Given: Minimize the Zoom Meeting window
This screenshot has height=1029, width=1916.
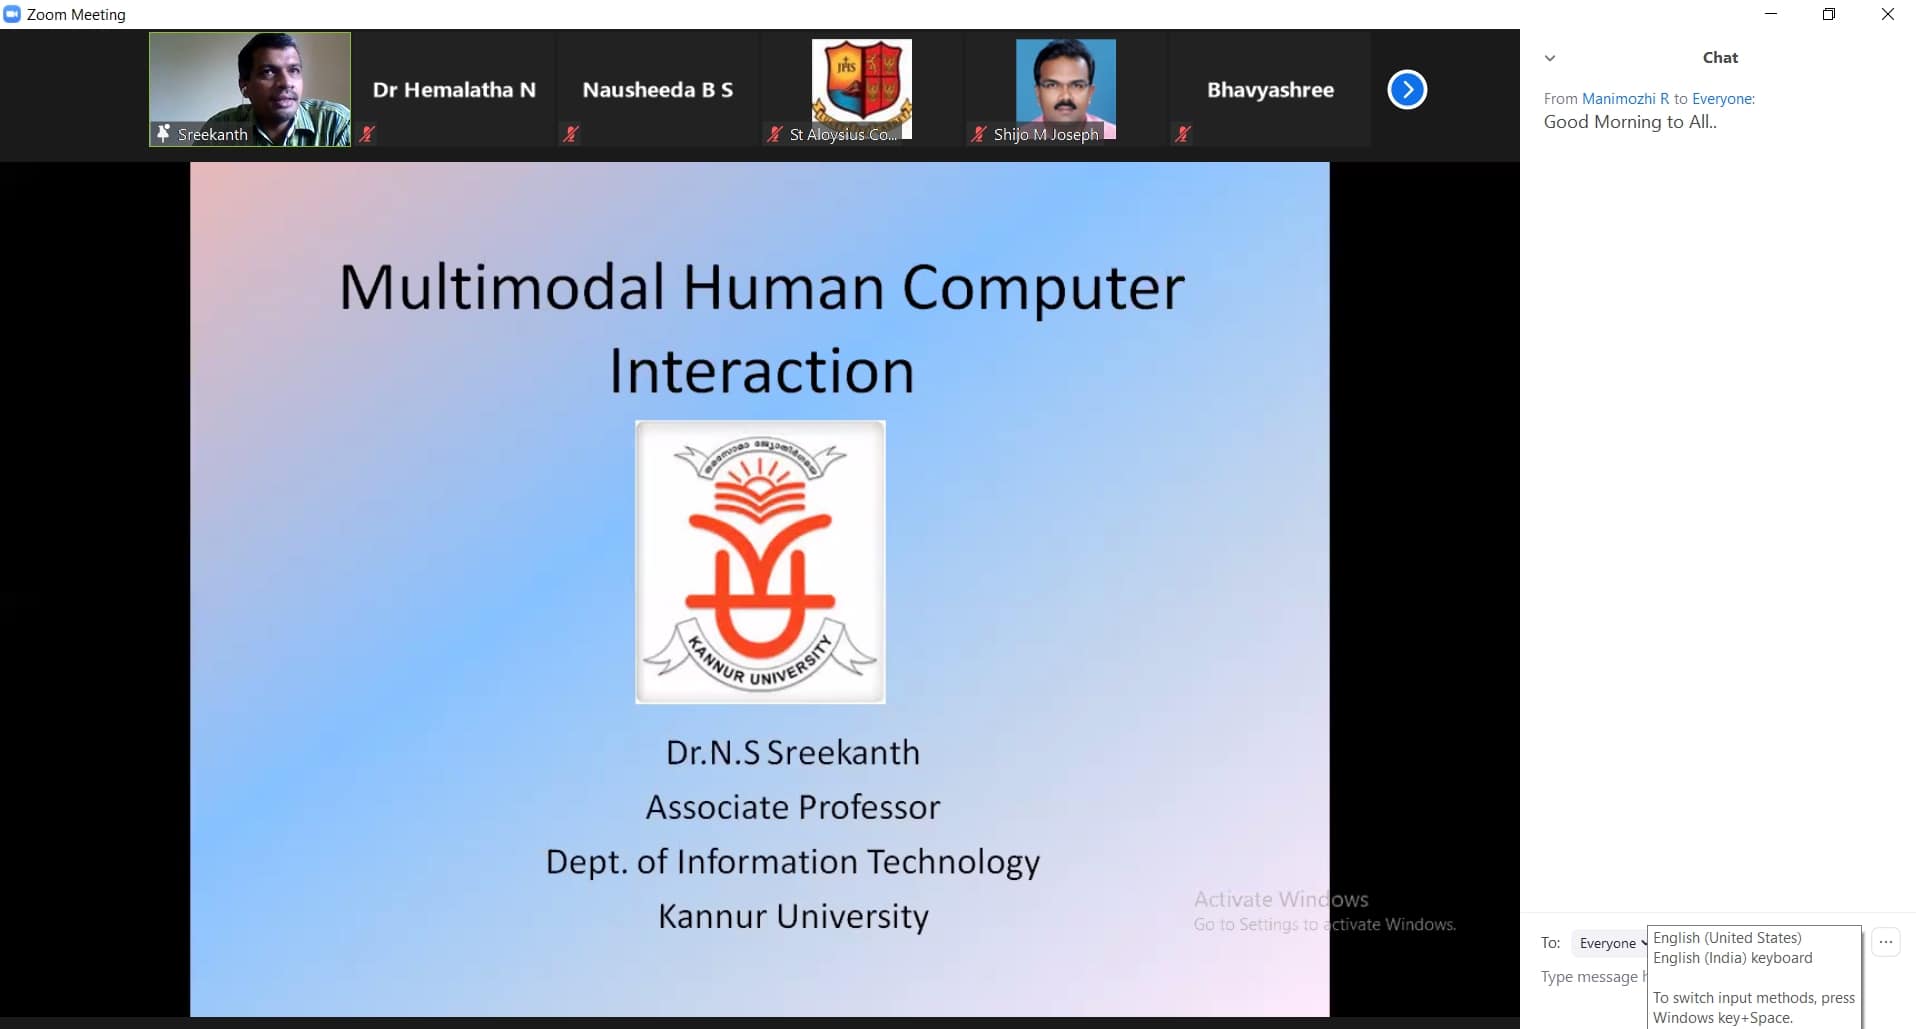Looking at the screenshot, I should (1771, 14).
